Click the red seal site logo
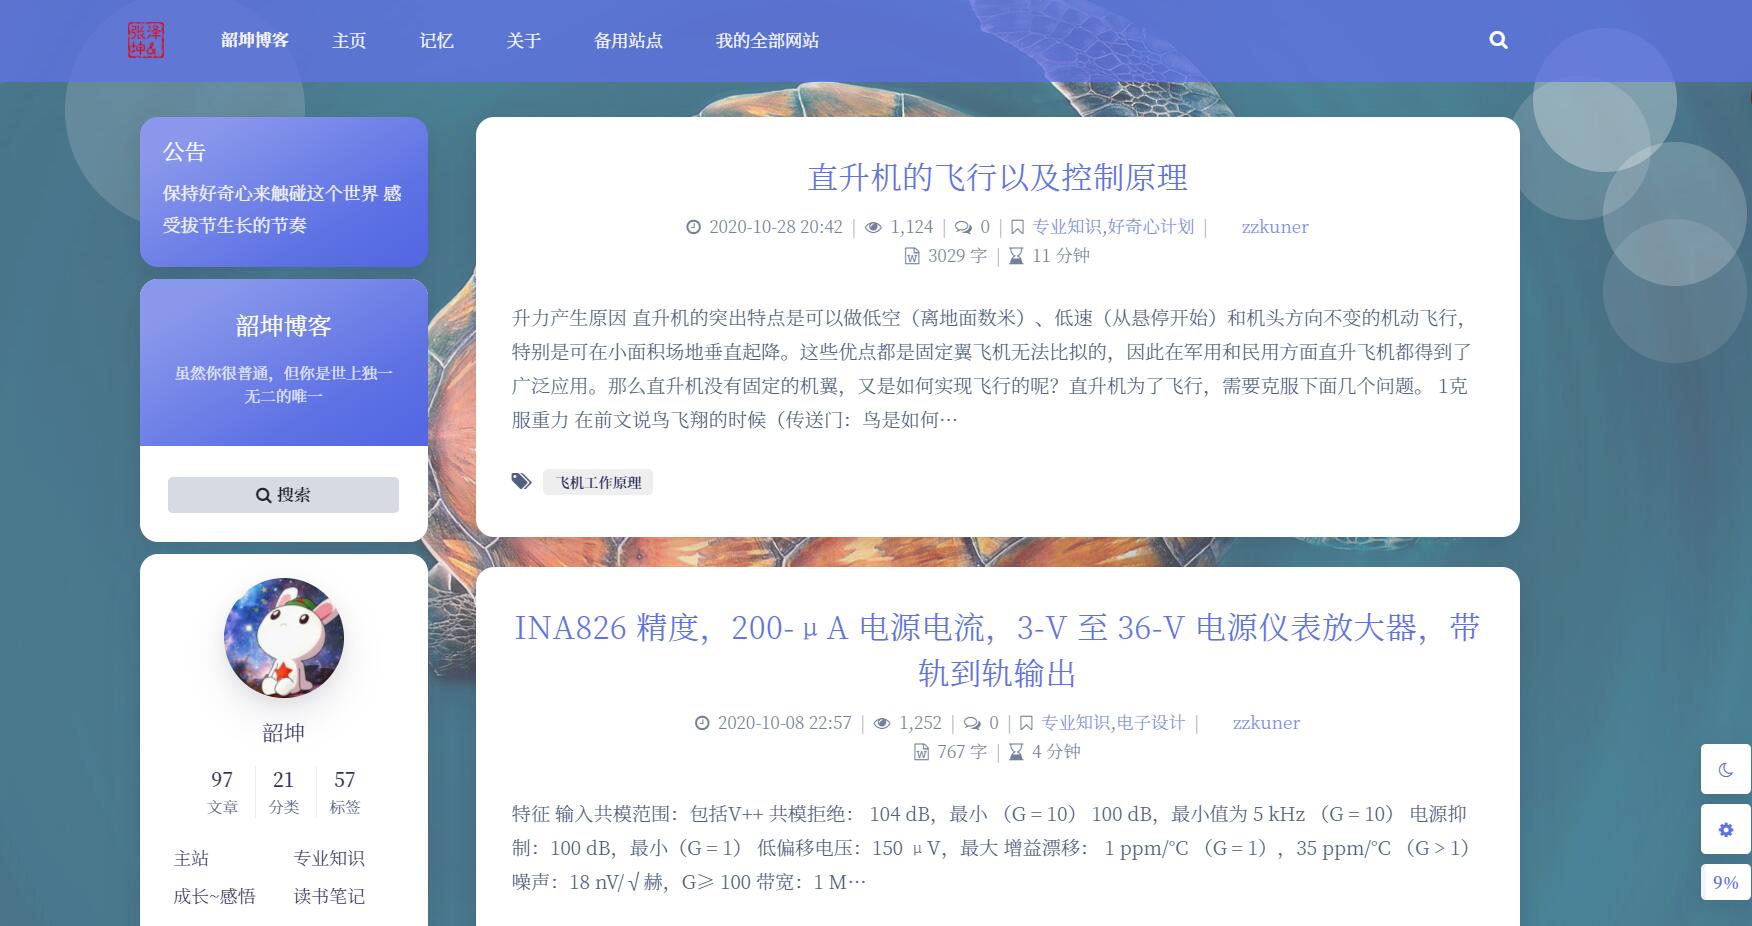 [x=146, y=41]
